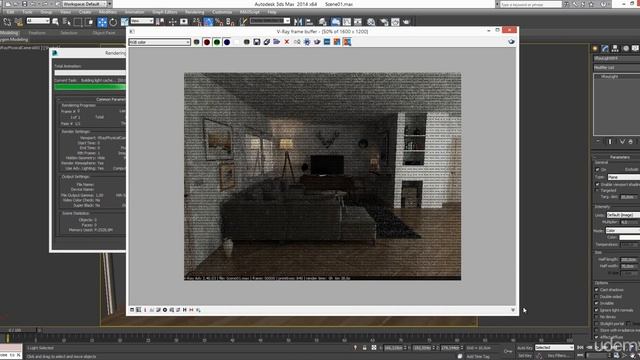Save the V-Ray frame buffer image
Viewport: 640px width, 360px height.
257,42
